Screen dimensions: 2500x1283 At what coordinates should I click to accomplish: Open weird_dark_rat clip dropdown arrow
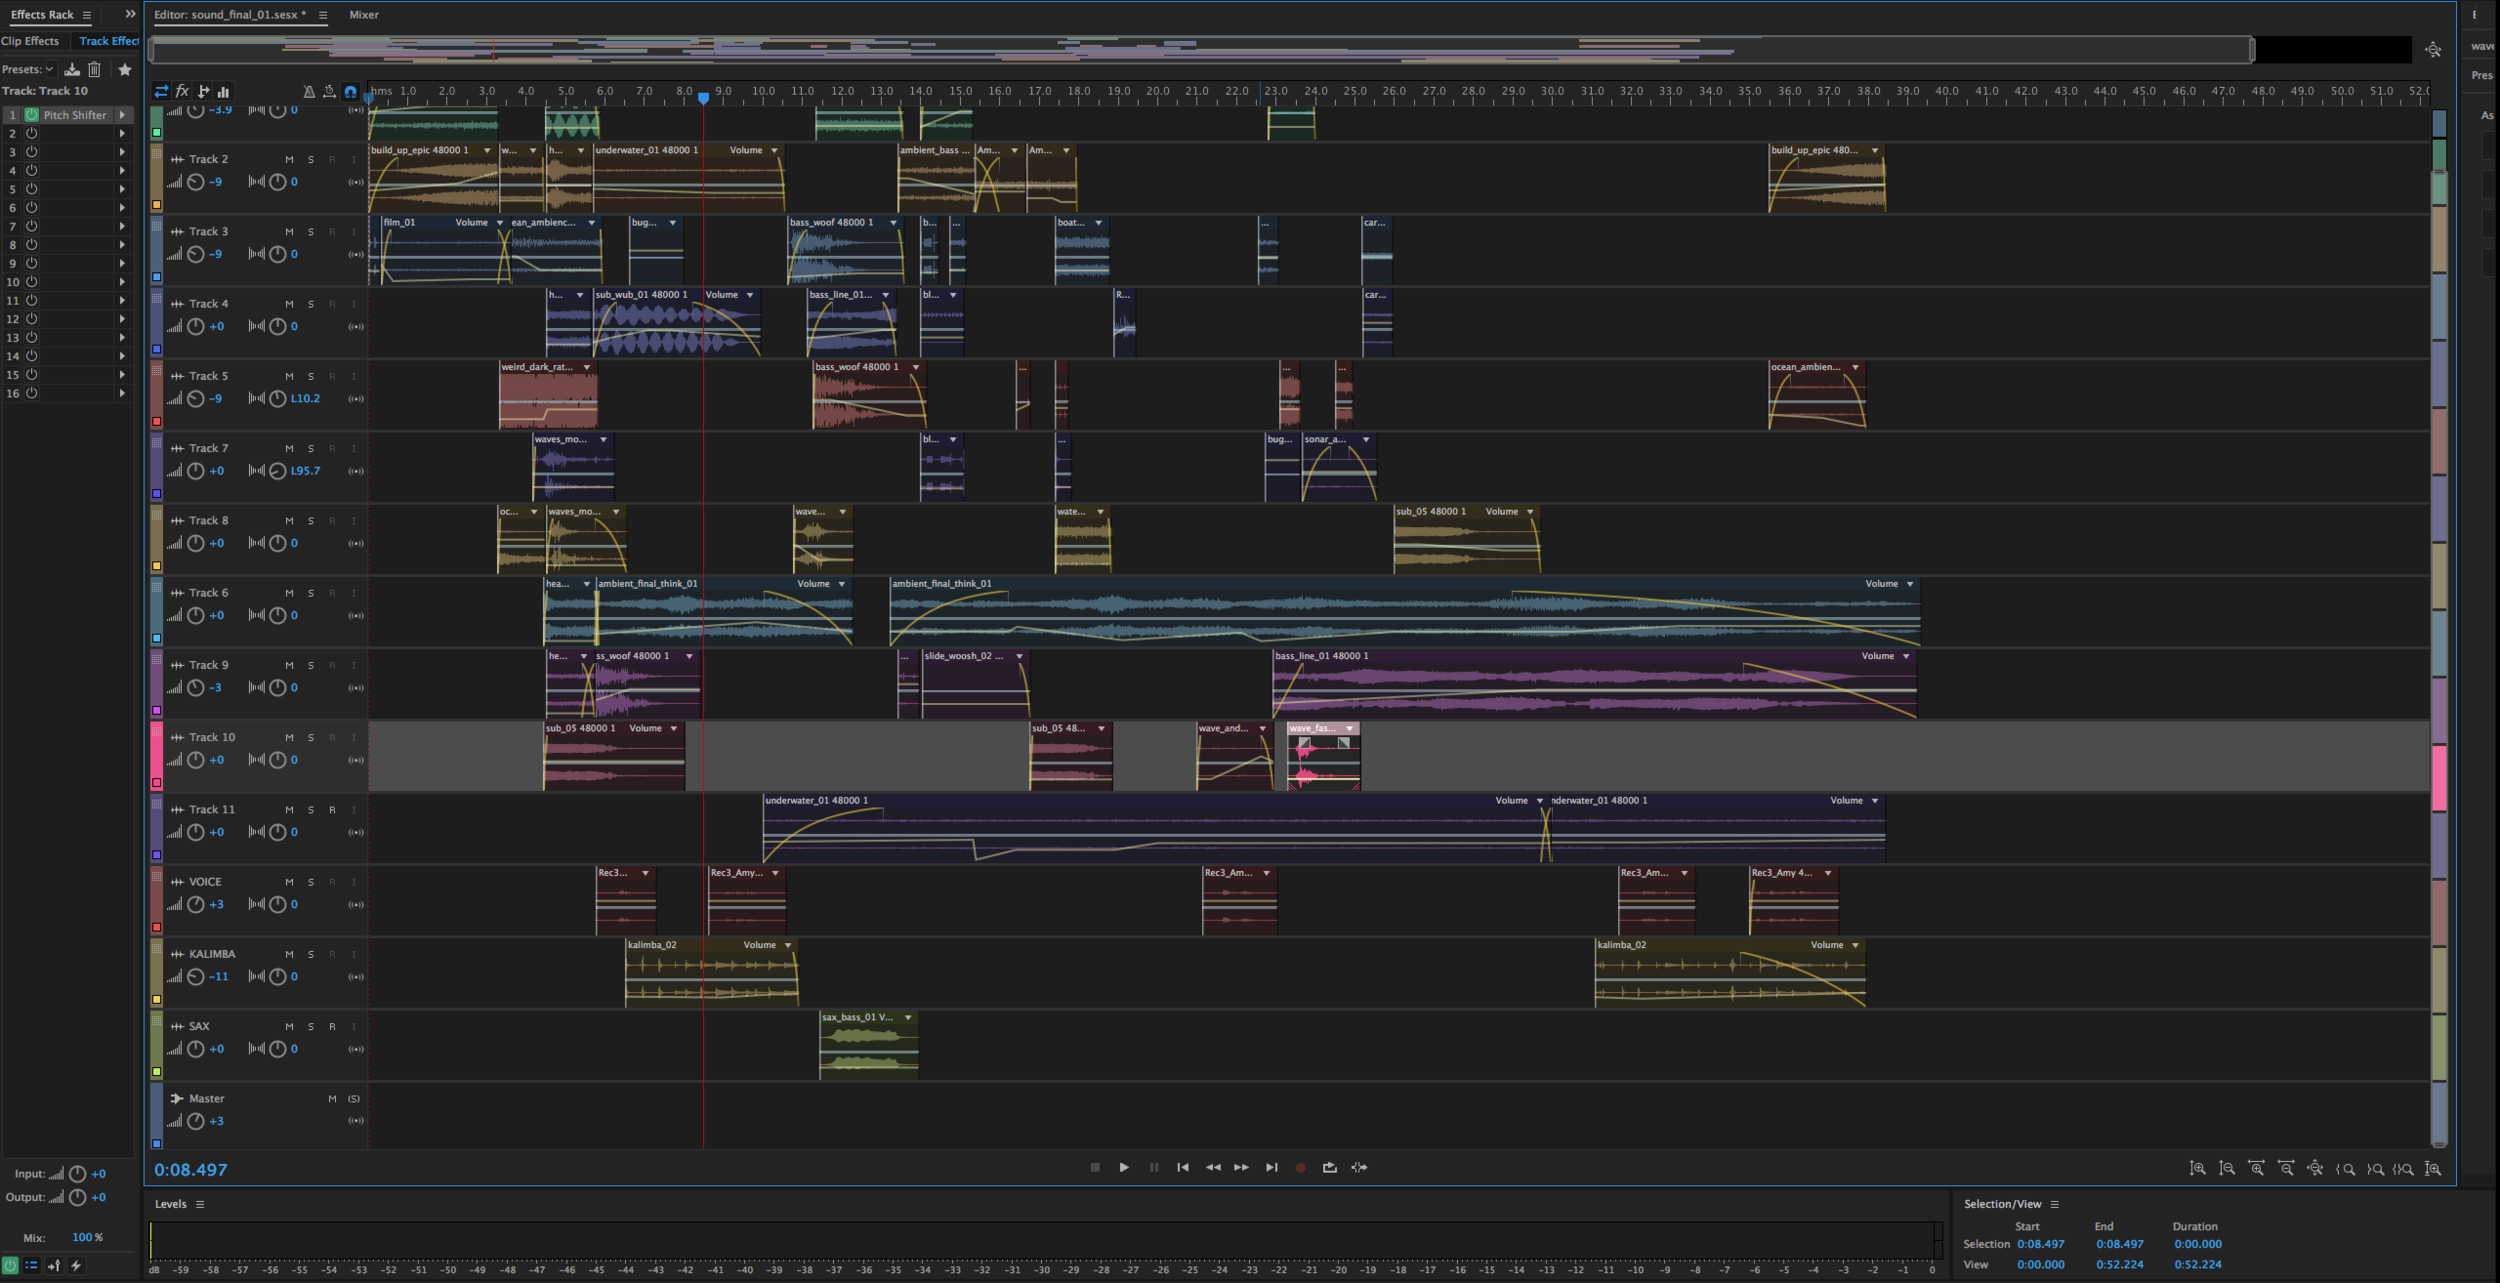point(587,368)
